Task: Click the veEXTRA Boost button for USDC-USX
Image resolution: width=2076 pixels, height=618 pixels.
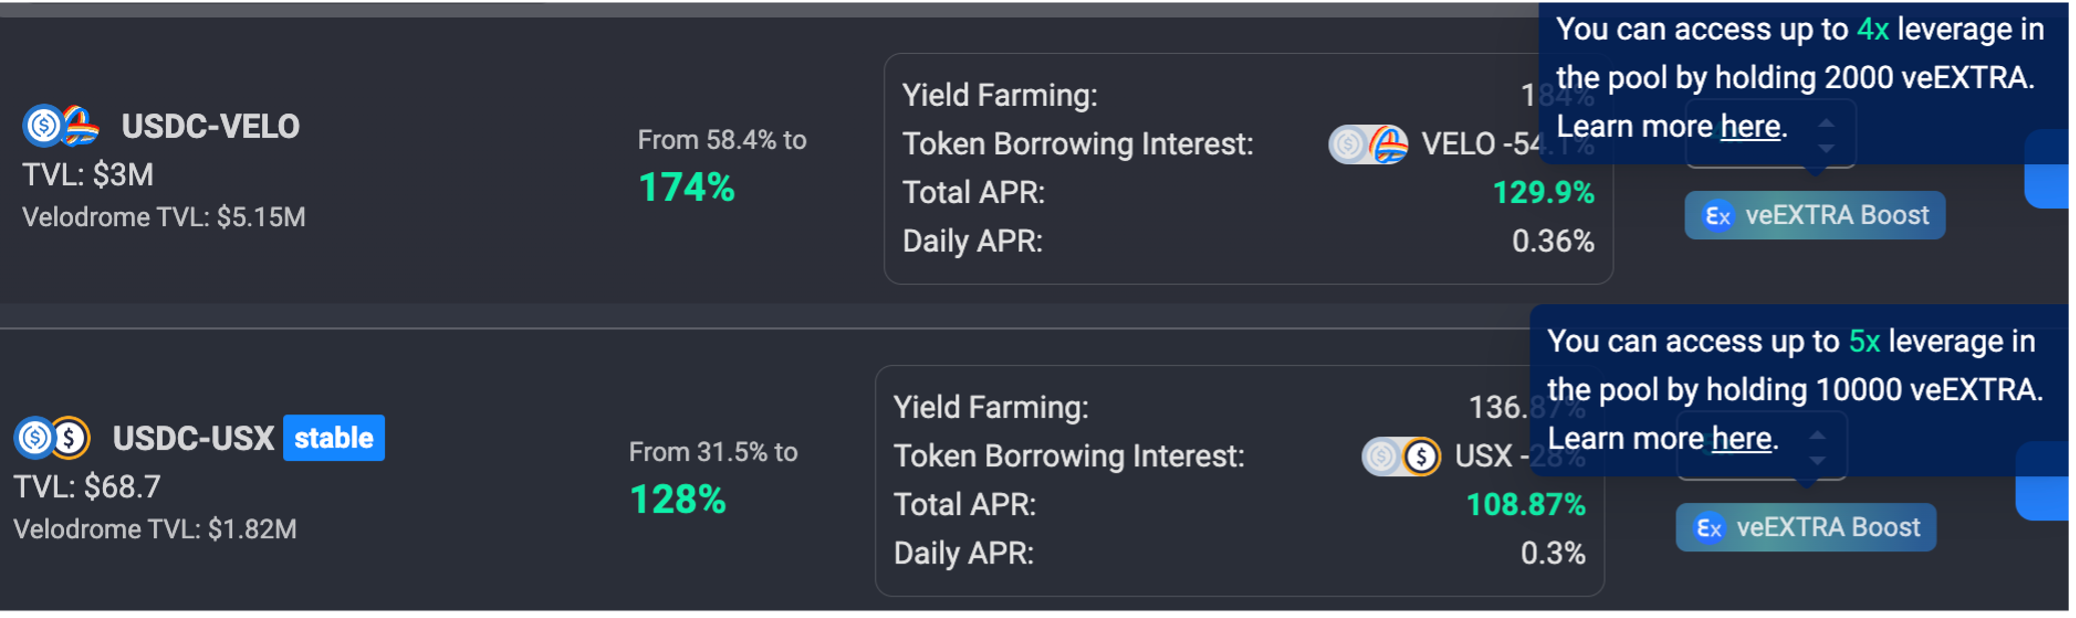Action: (x=1805, y=528)
